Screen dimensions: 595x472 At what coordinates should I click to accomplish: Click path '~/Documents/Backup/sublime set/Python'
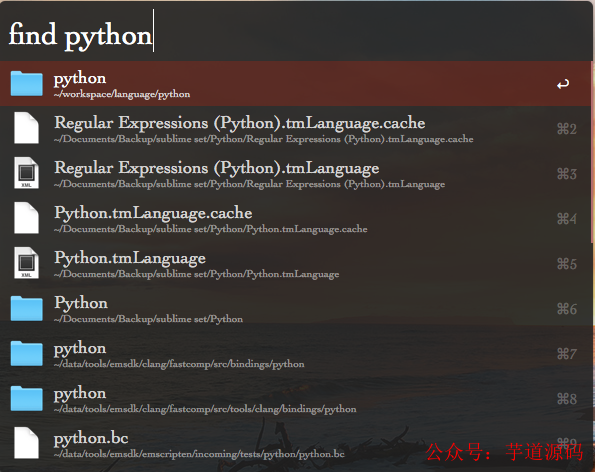(x=148, y=319)
